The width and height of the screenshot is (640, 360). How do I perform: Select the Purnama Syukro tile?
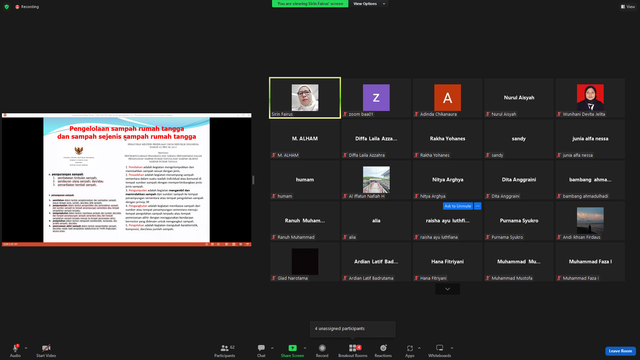click(x=519, y=221)
